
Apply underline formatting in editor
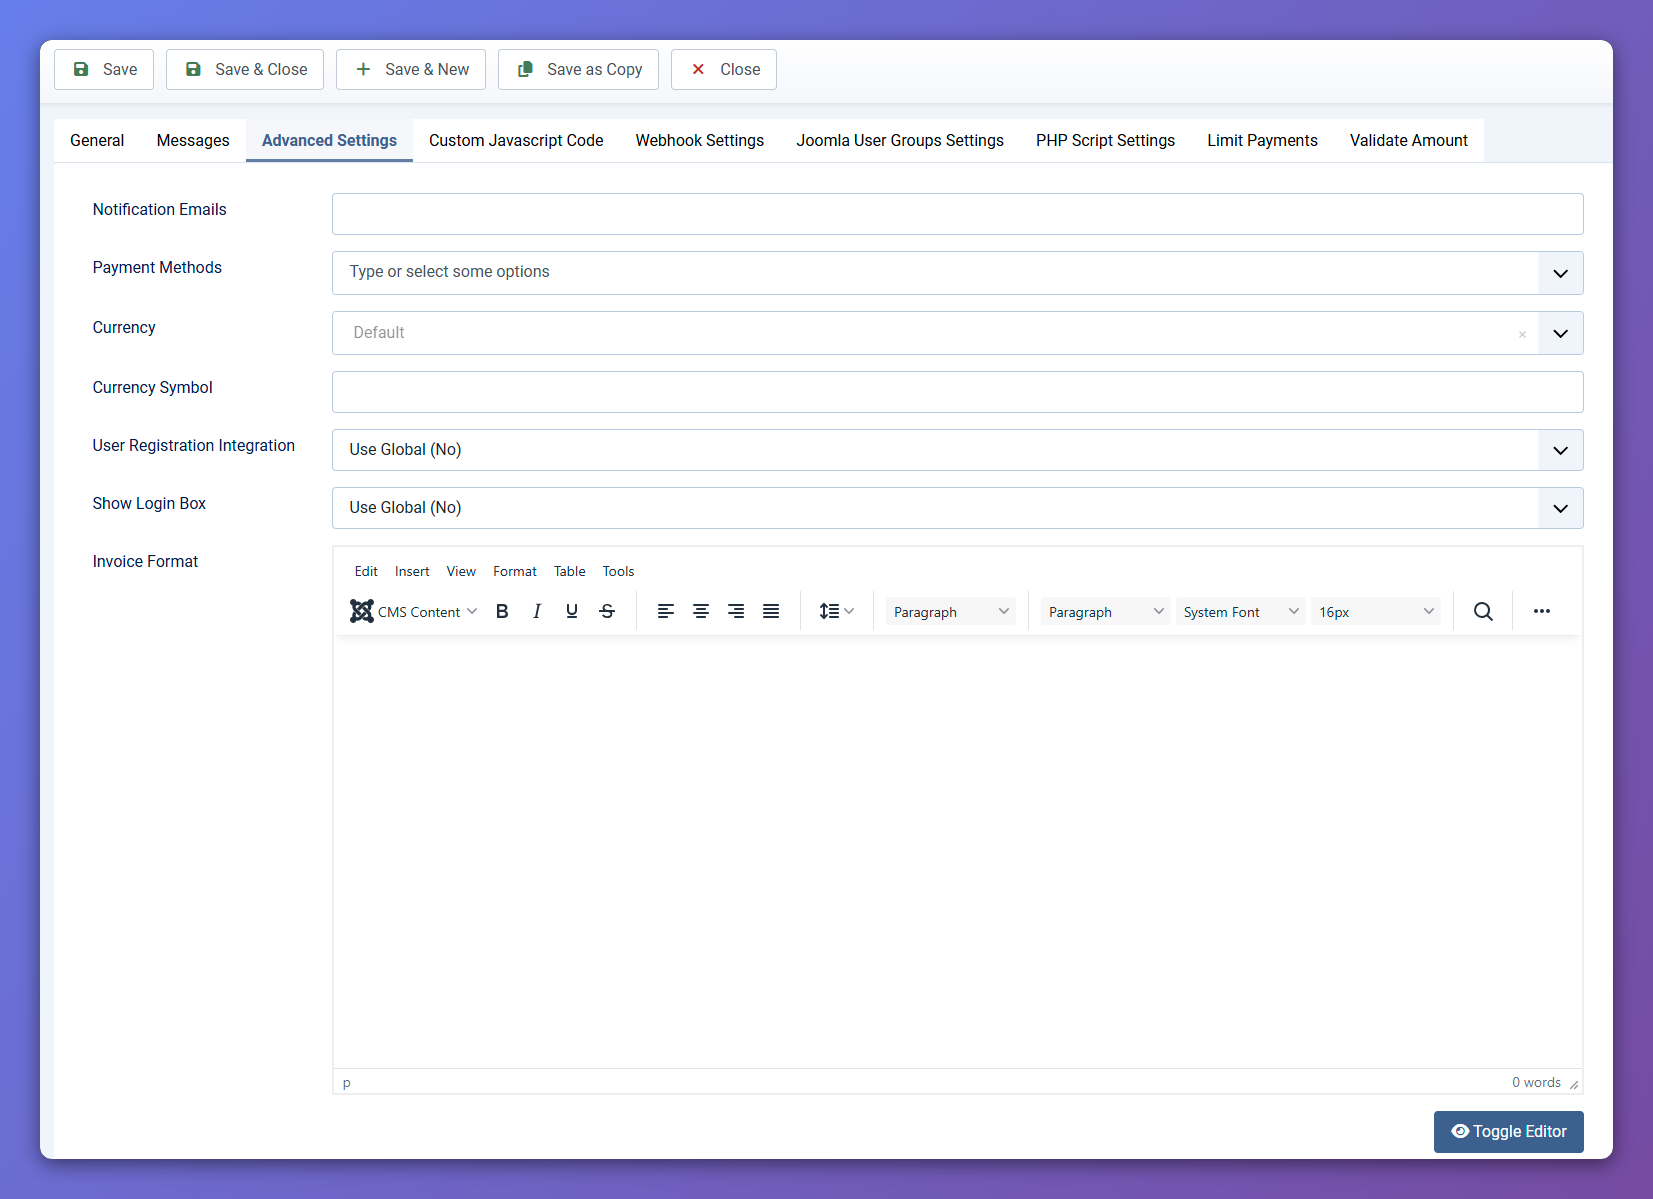click(x=572, y=611)
